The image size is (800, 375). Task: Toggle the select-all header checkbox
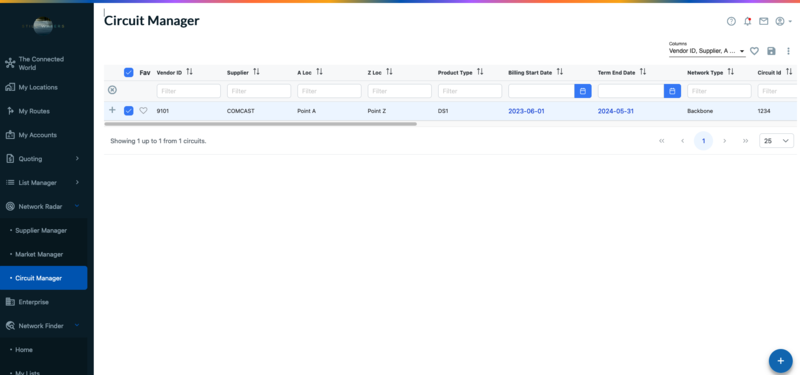[x=129, y=72]
